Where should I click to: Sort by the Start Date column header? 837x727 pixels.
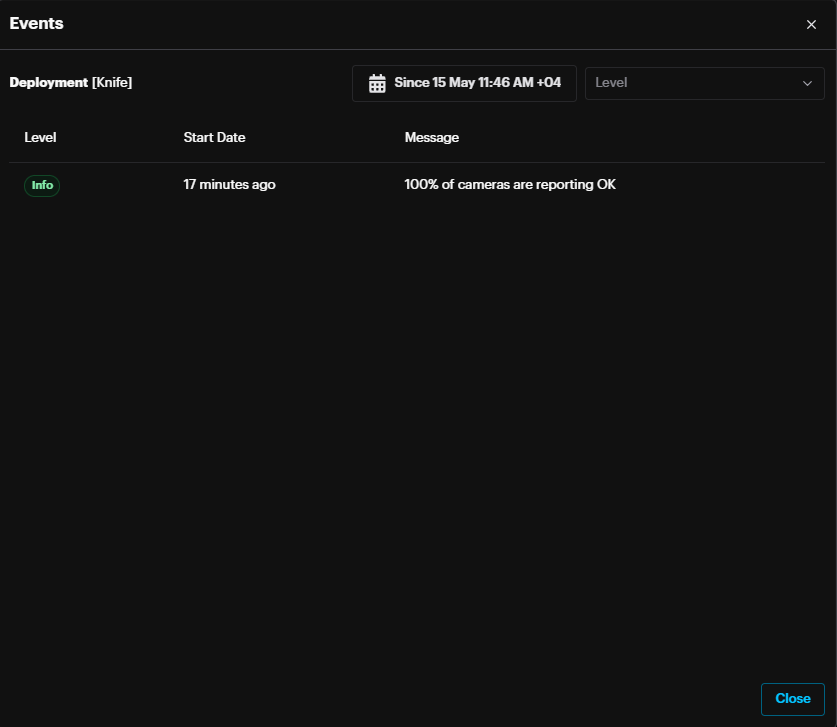214,137
